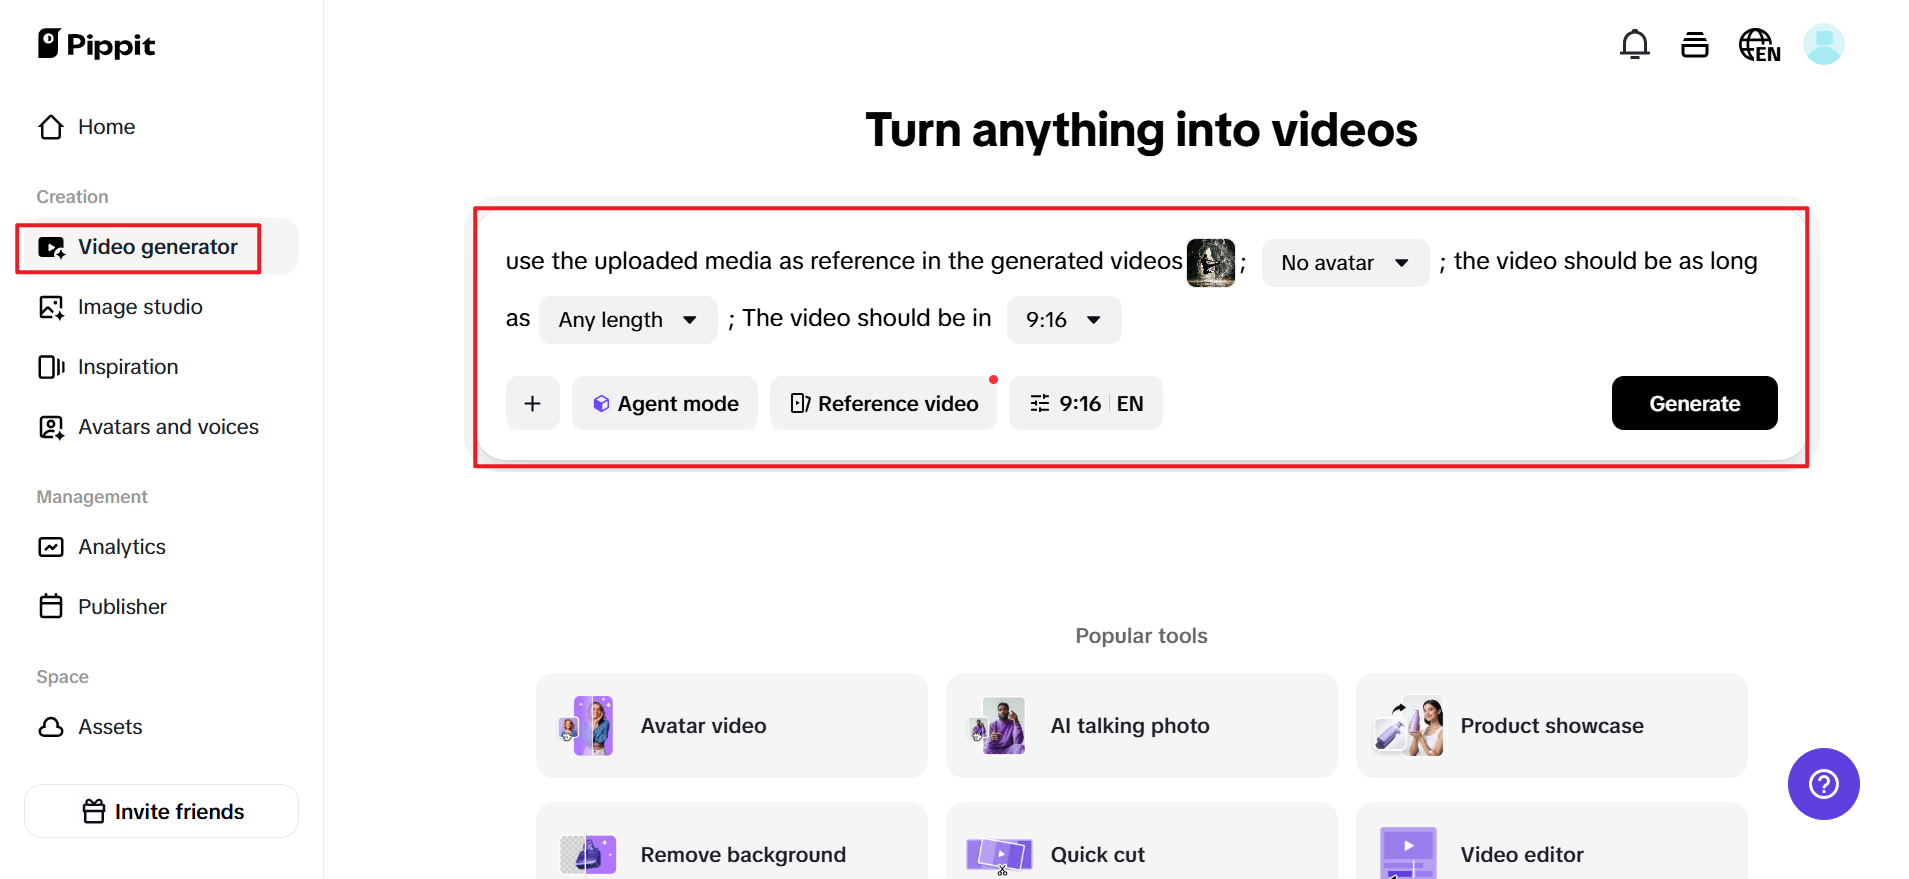Click the Generate button
The width and height of the screenshot is (1909, 879).
pos(1694,403)
